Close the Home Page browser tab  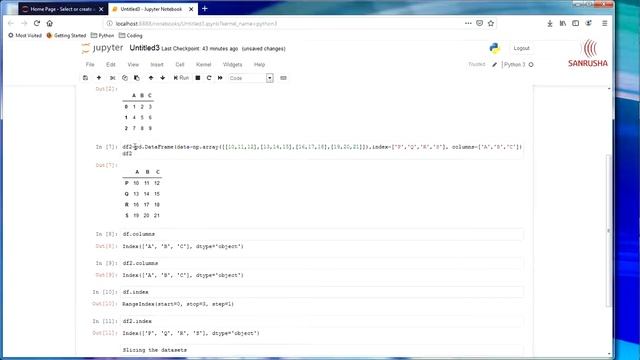[x=101, y=9]
